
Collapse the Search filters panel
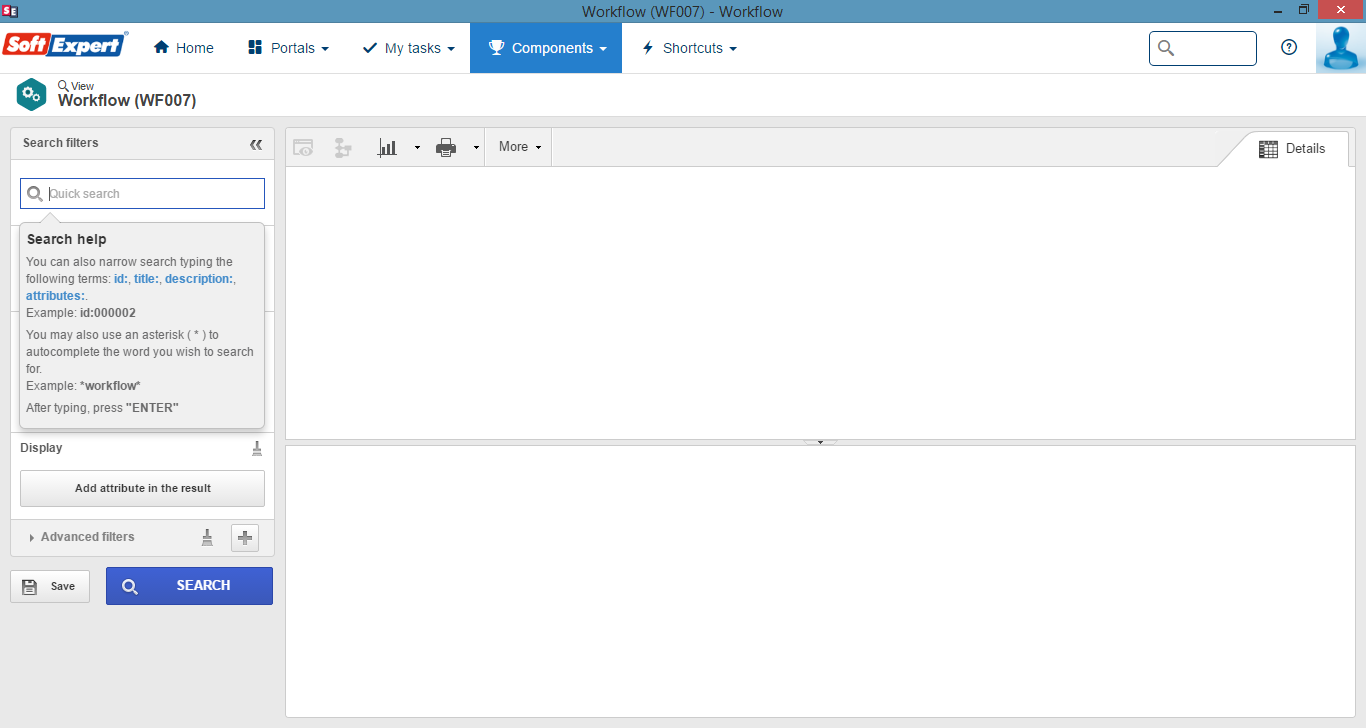(256, 144)
